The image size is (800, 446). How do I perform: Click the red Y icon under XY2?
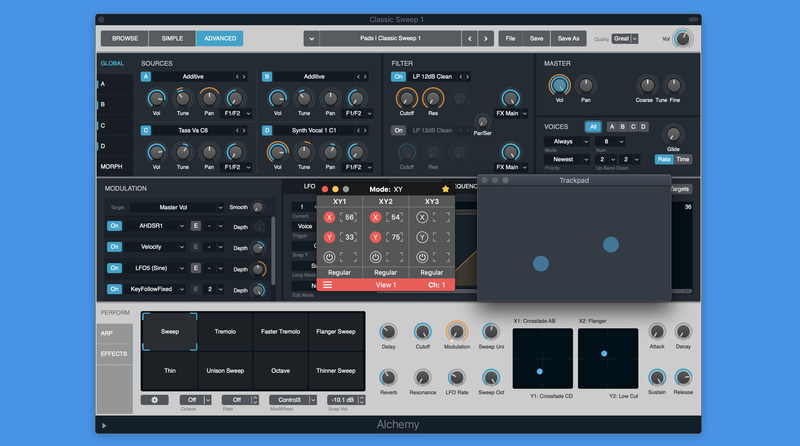coord(376,237)
